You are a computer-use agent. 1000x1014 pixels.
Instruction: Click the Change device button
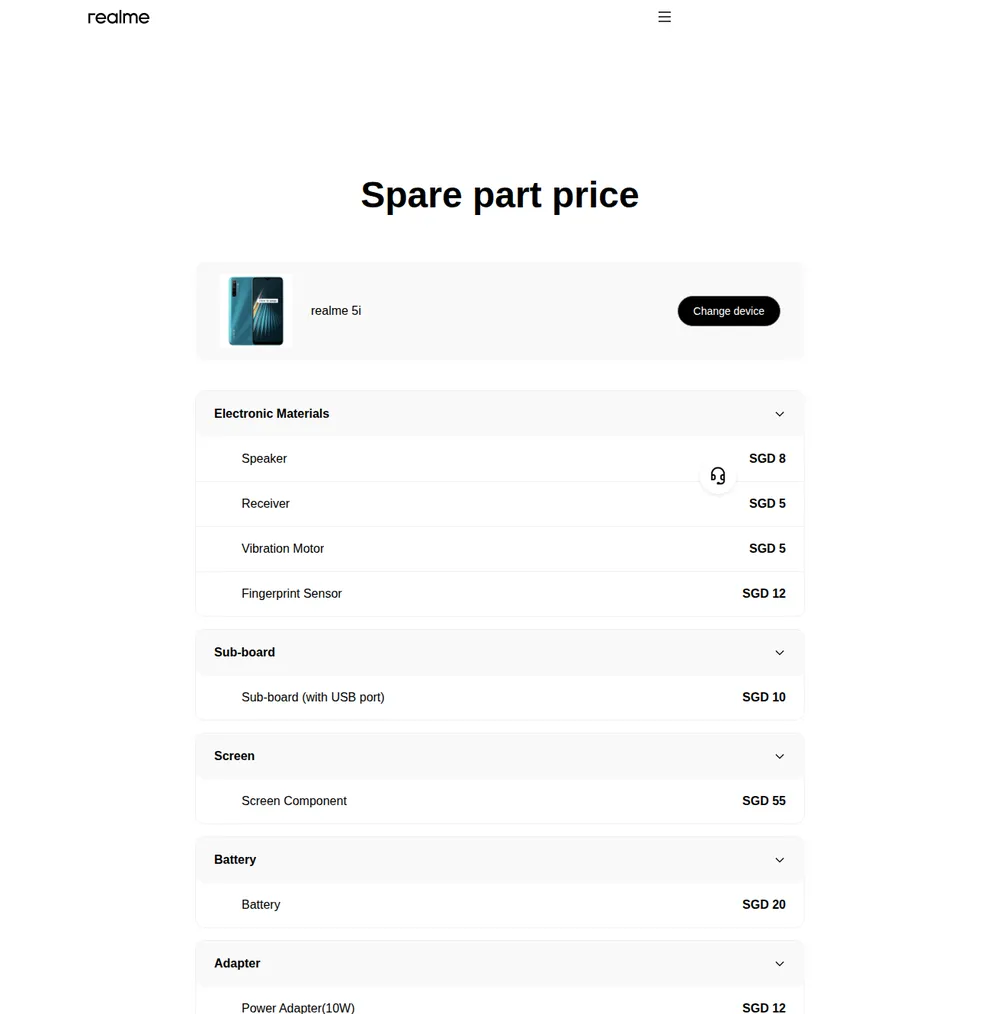pyautogui.click(x=728, y=311)
